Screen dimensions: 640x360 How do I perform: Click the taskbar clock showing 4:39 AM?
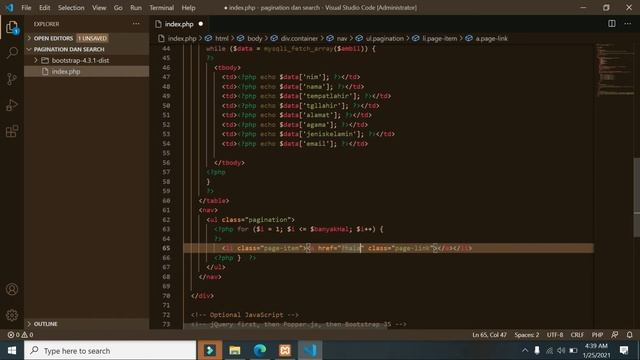tap(596, 350)
